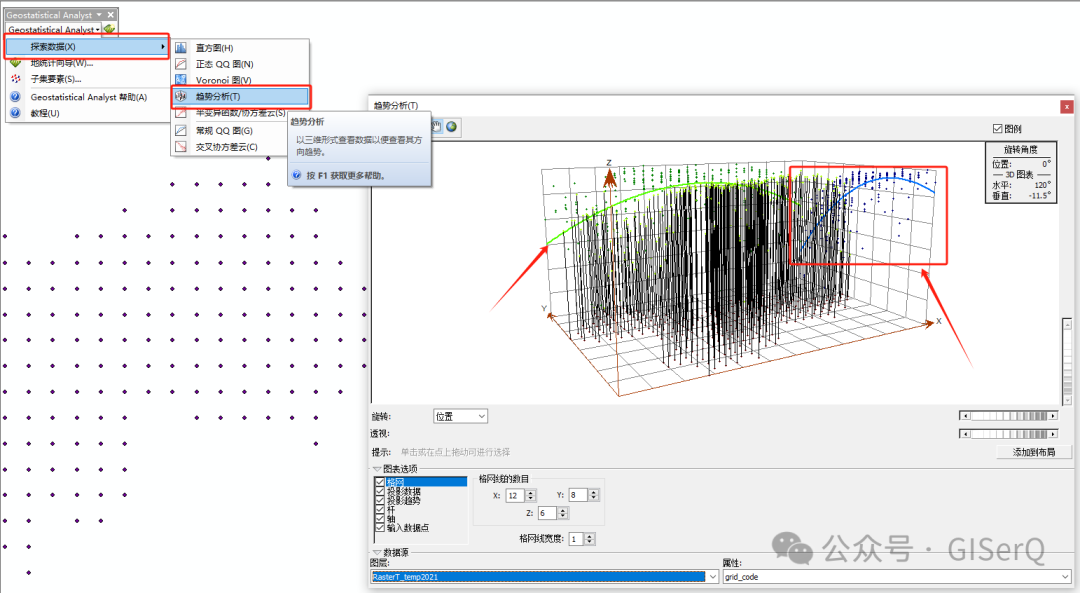The width and height of the screenshot is (1080, 593).
Task: Toggle the input data points (输入数据点) checkbox
Action: point(380,527)
